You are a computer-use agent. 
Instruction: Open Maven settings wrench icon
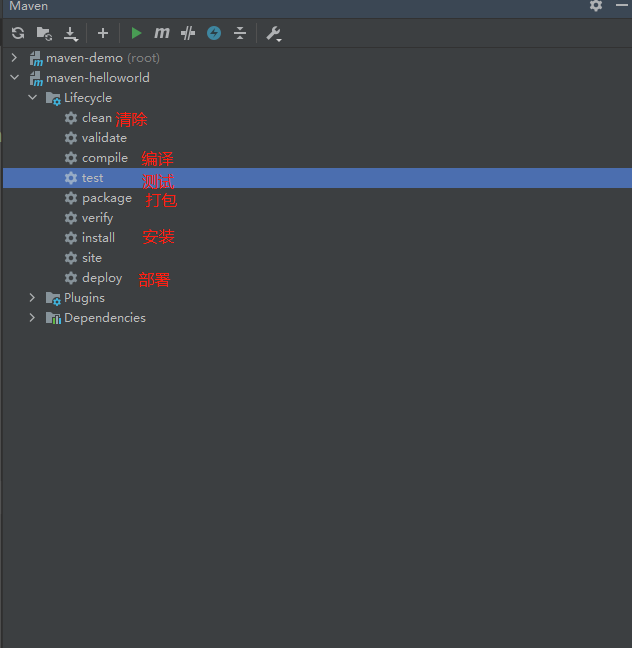274,33
